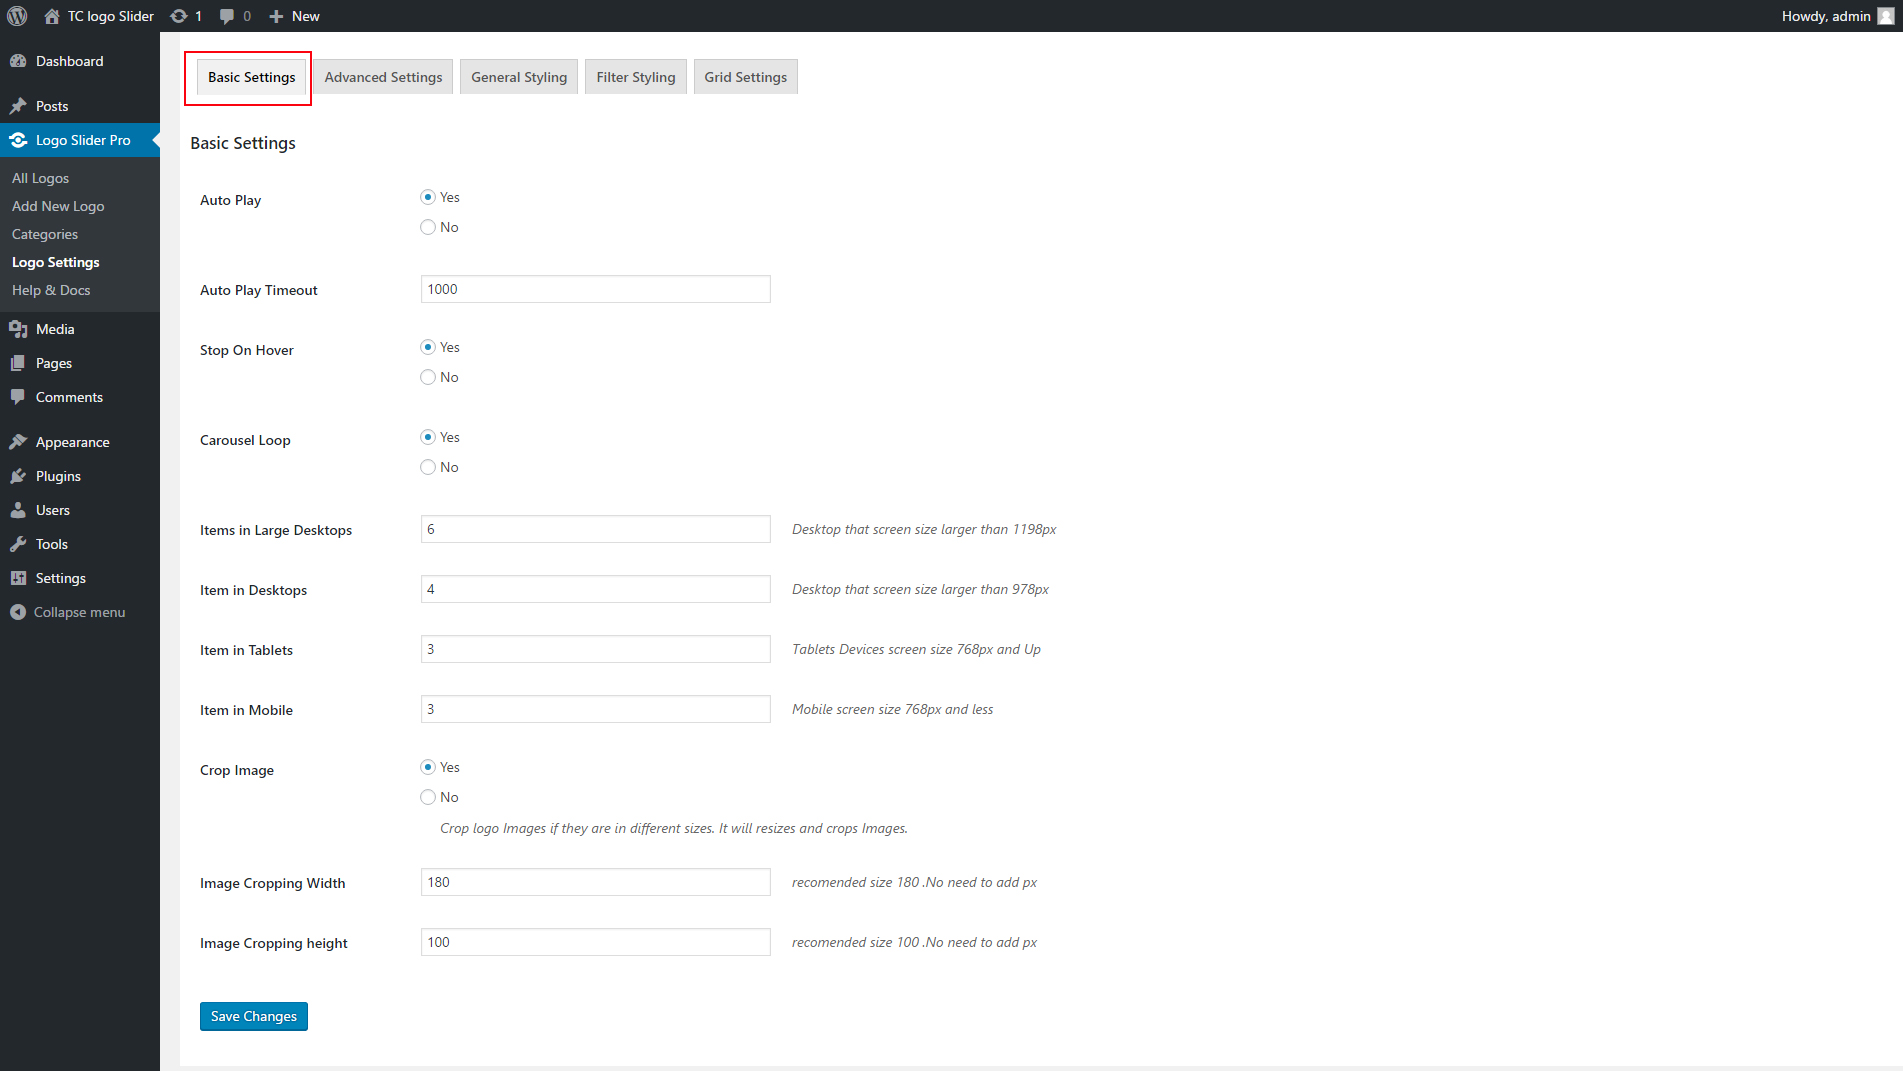Image resolution: width=1903 pixels, height=1071 pixels.
Task: Click the Settings sliders icon
Action: pyautogui.click(x=18, y=578)
